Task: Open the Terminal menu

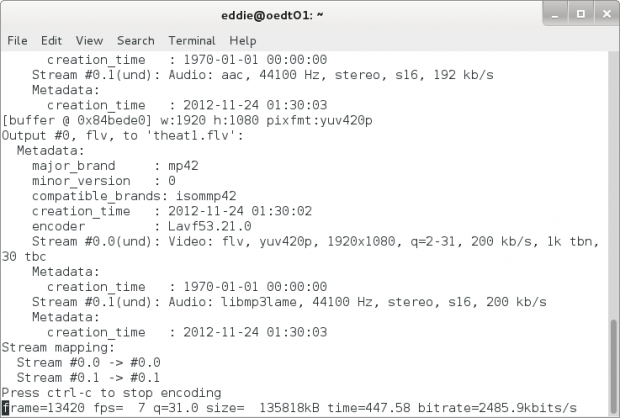Action: coord(192,41)
